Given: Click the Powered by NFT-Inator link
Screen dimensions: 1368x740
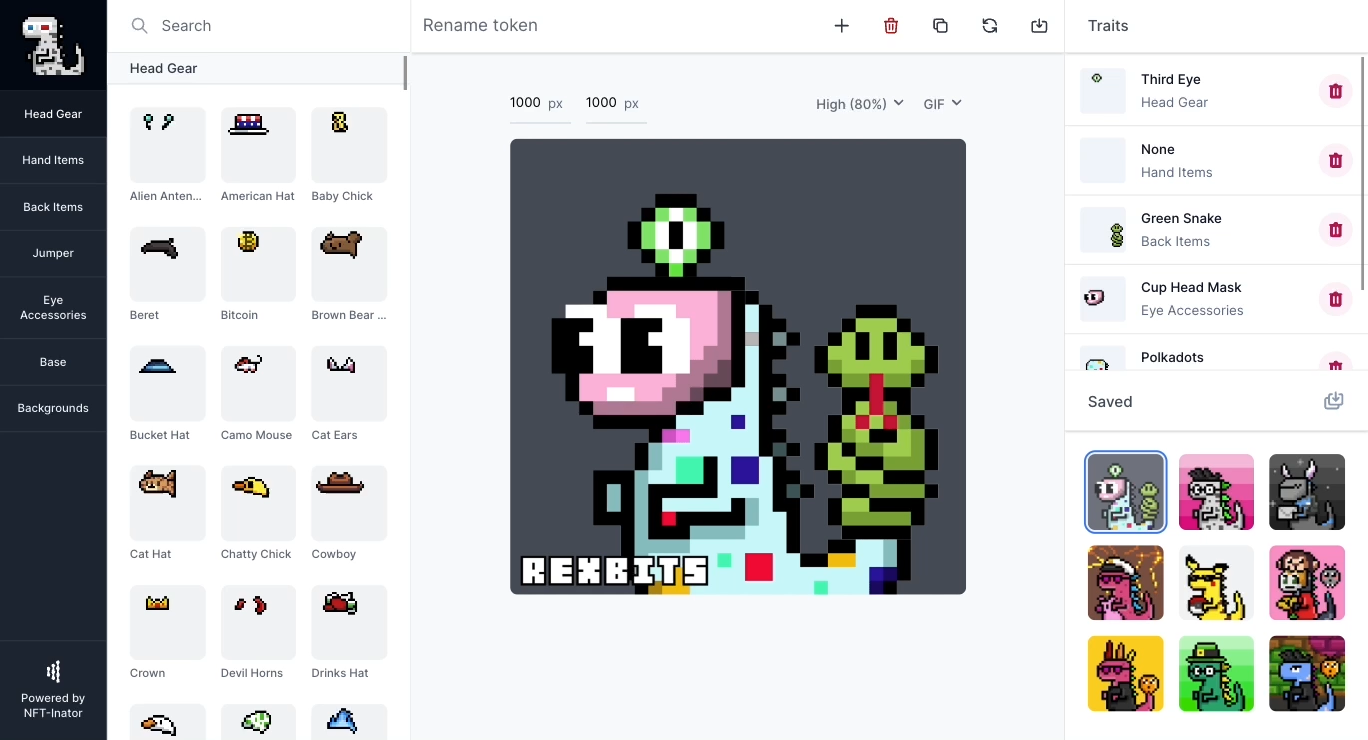Looking at the screenshot, I should pyautogui.click(x=53, y=690).
